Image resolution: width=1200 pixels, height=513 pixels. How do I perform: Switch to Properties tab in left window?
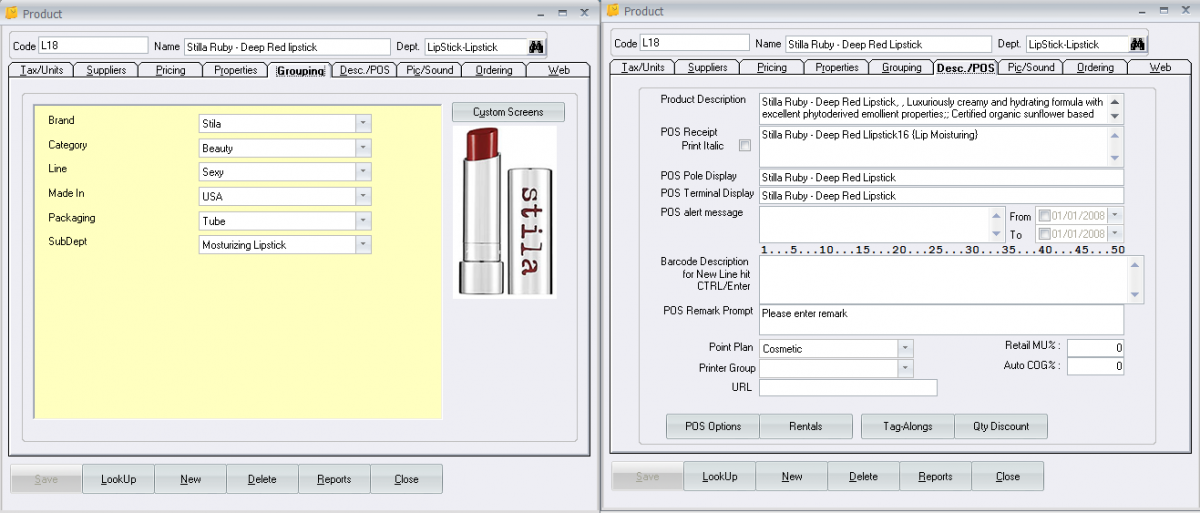[x=236, y=70]
